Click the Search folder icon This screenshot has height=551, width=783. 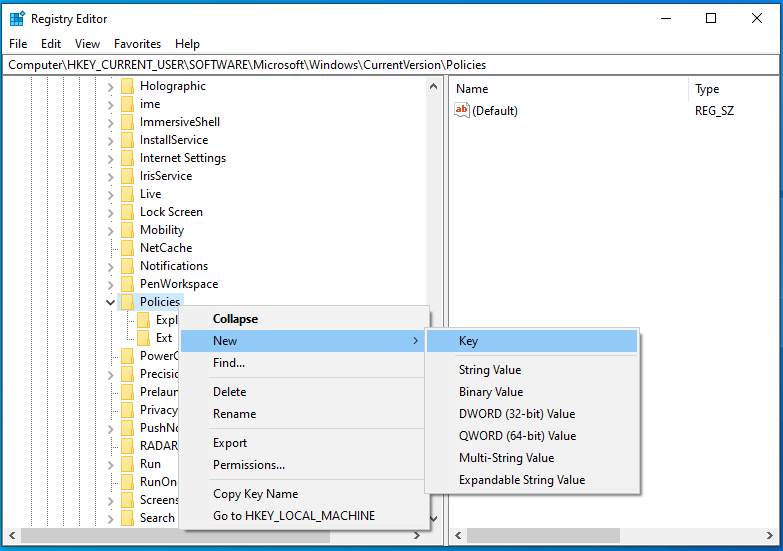tap(127, 518)
